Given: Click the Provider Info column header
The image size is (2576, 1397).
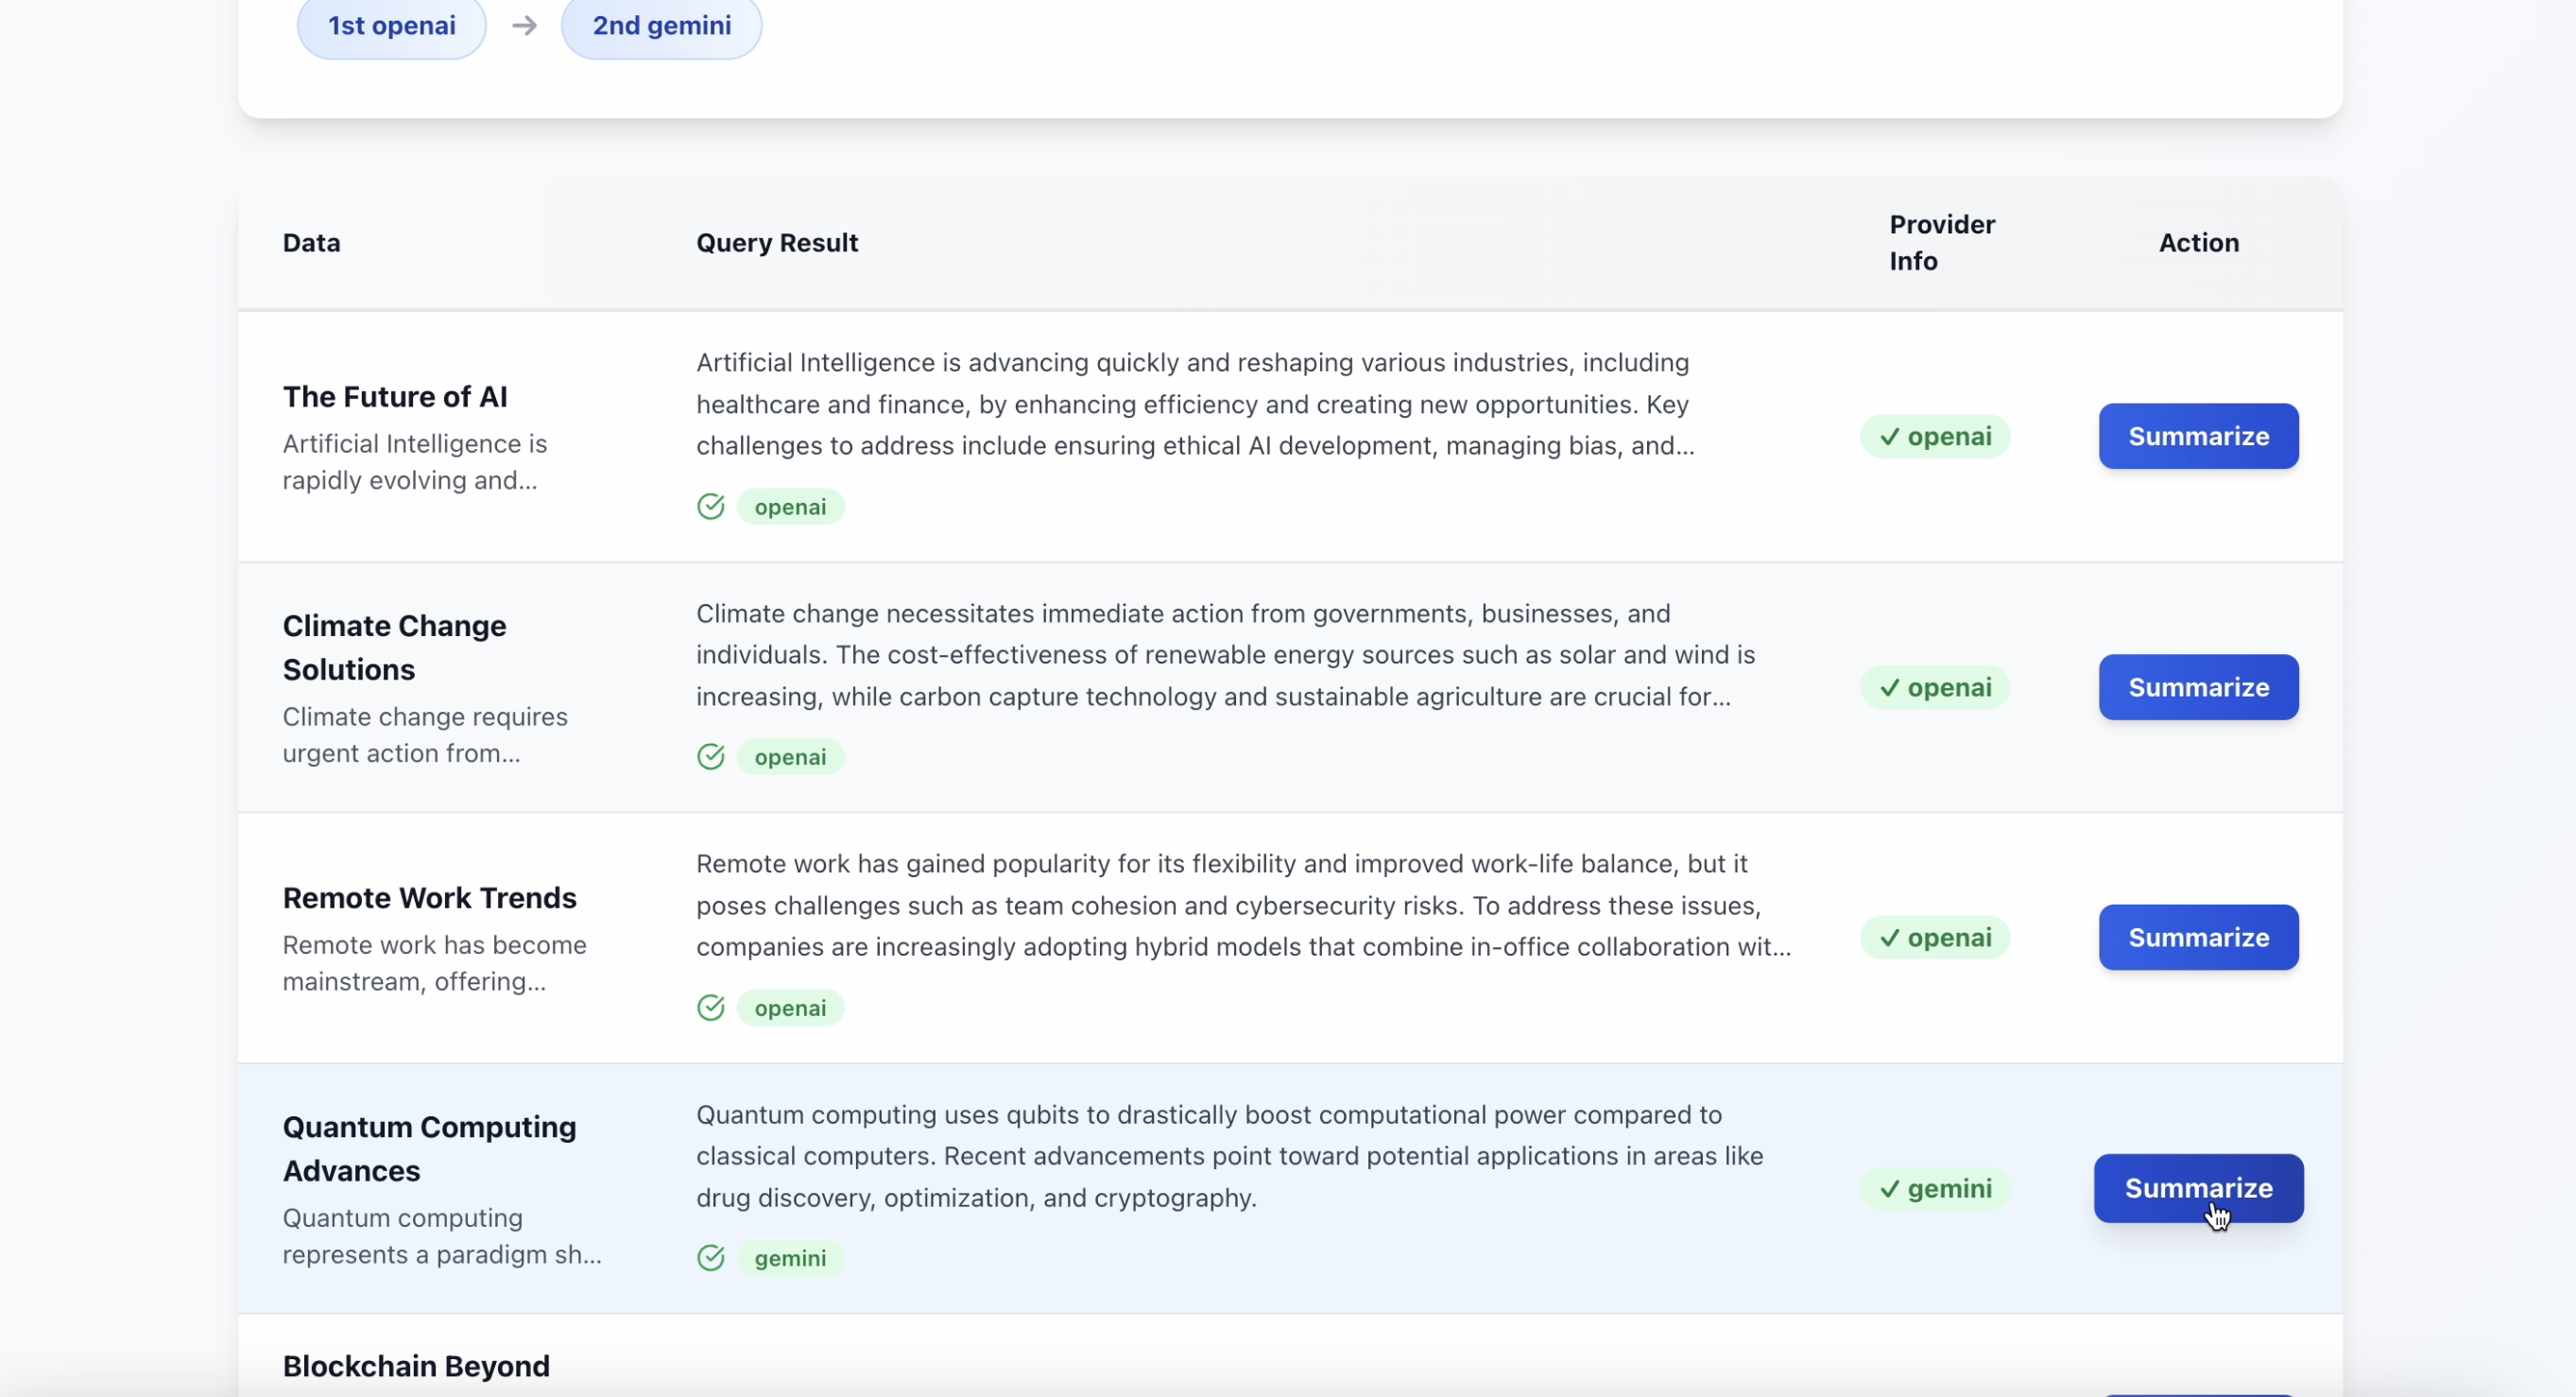Looking at the screenshot, I should click(1941, 243).
